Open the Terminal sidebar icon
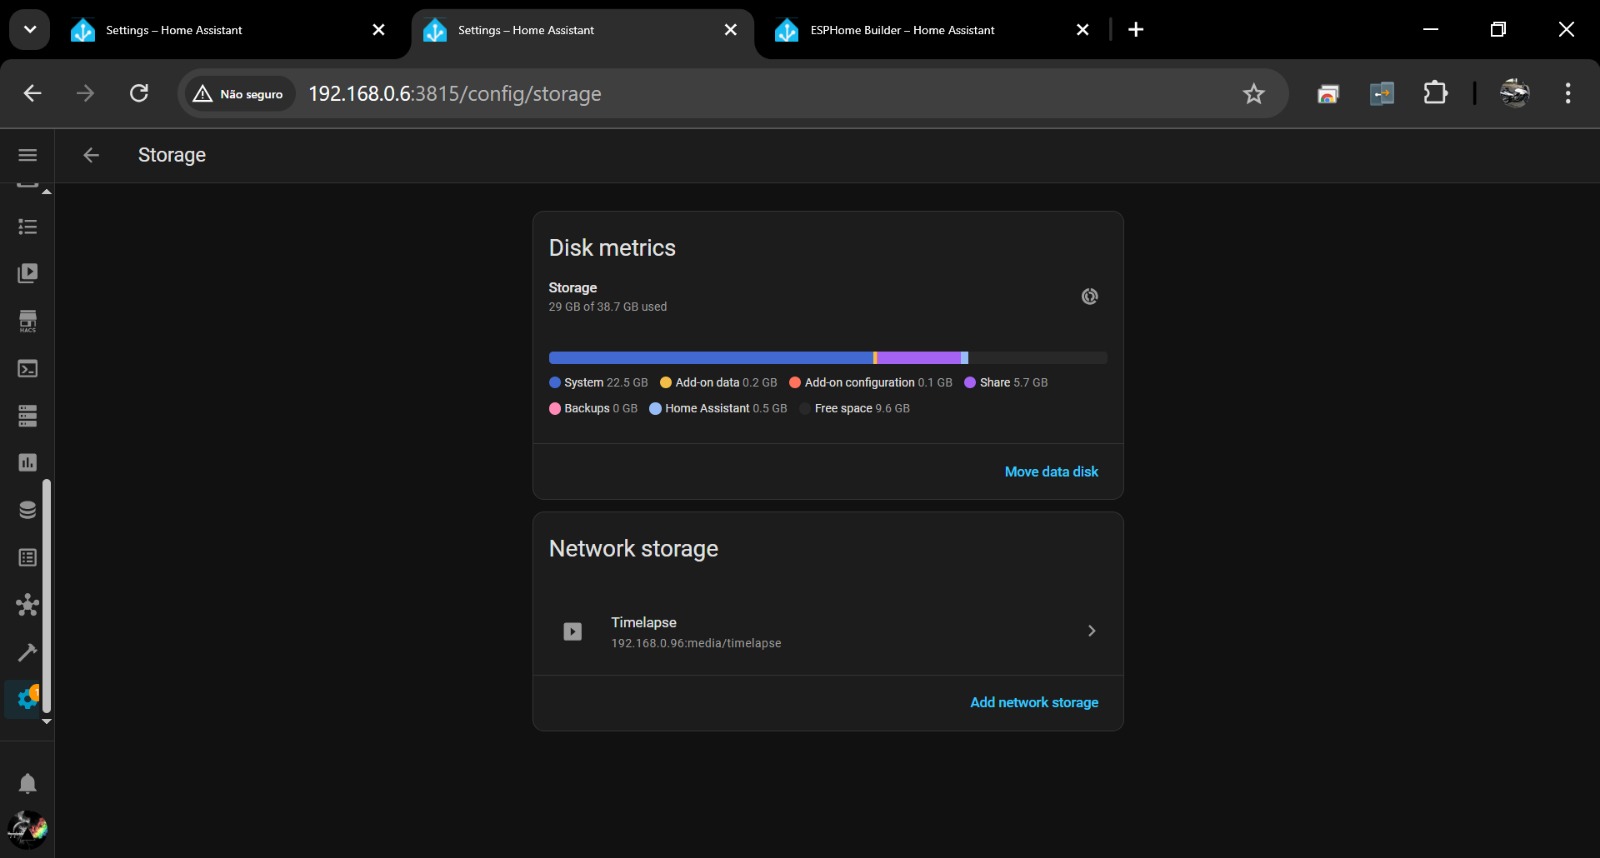The image size is (1600, 858). tap(28, 369)
